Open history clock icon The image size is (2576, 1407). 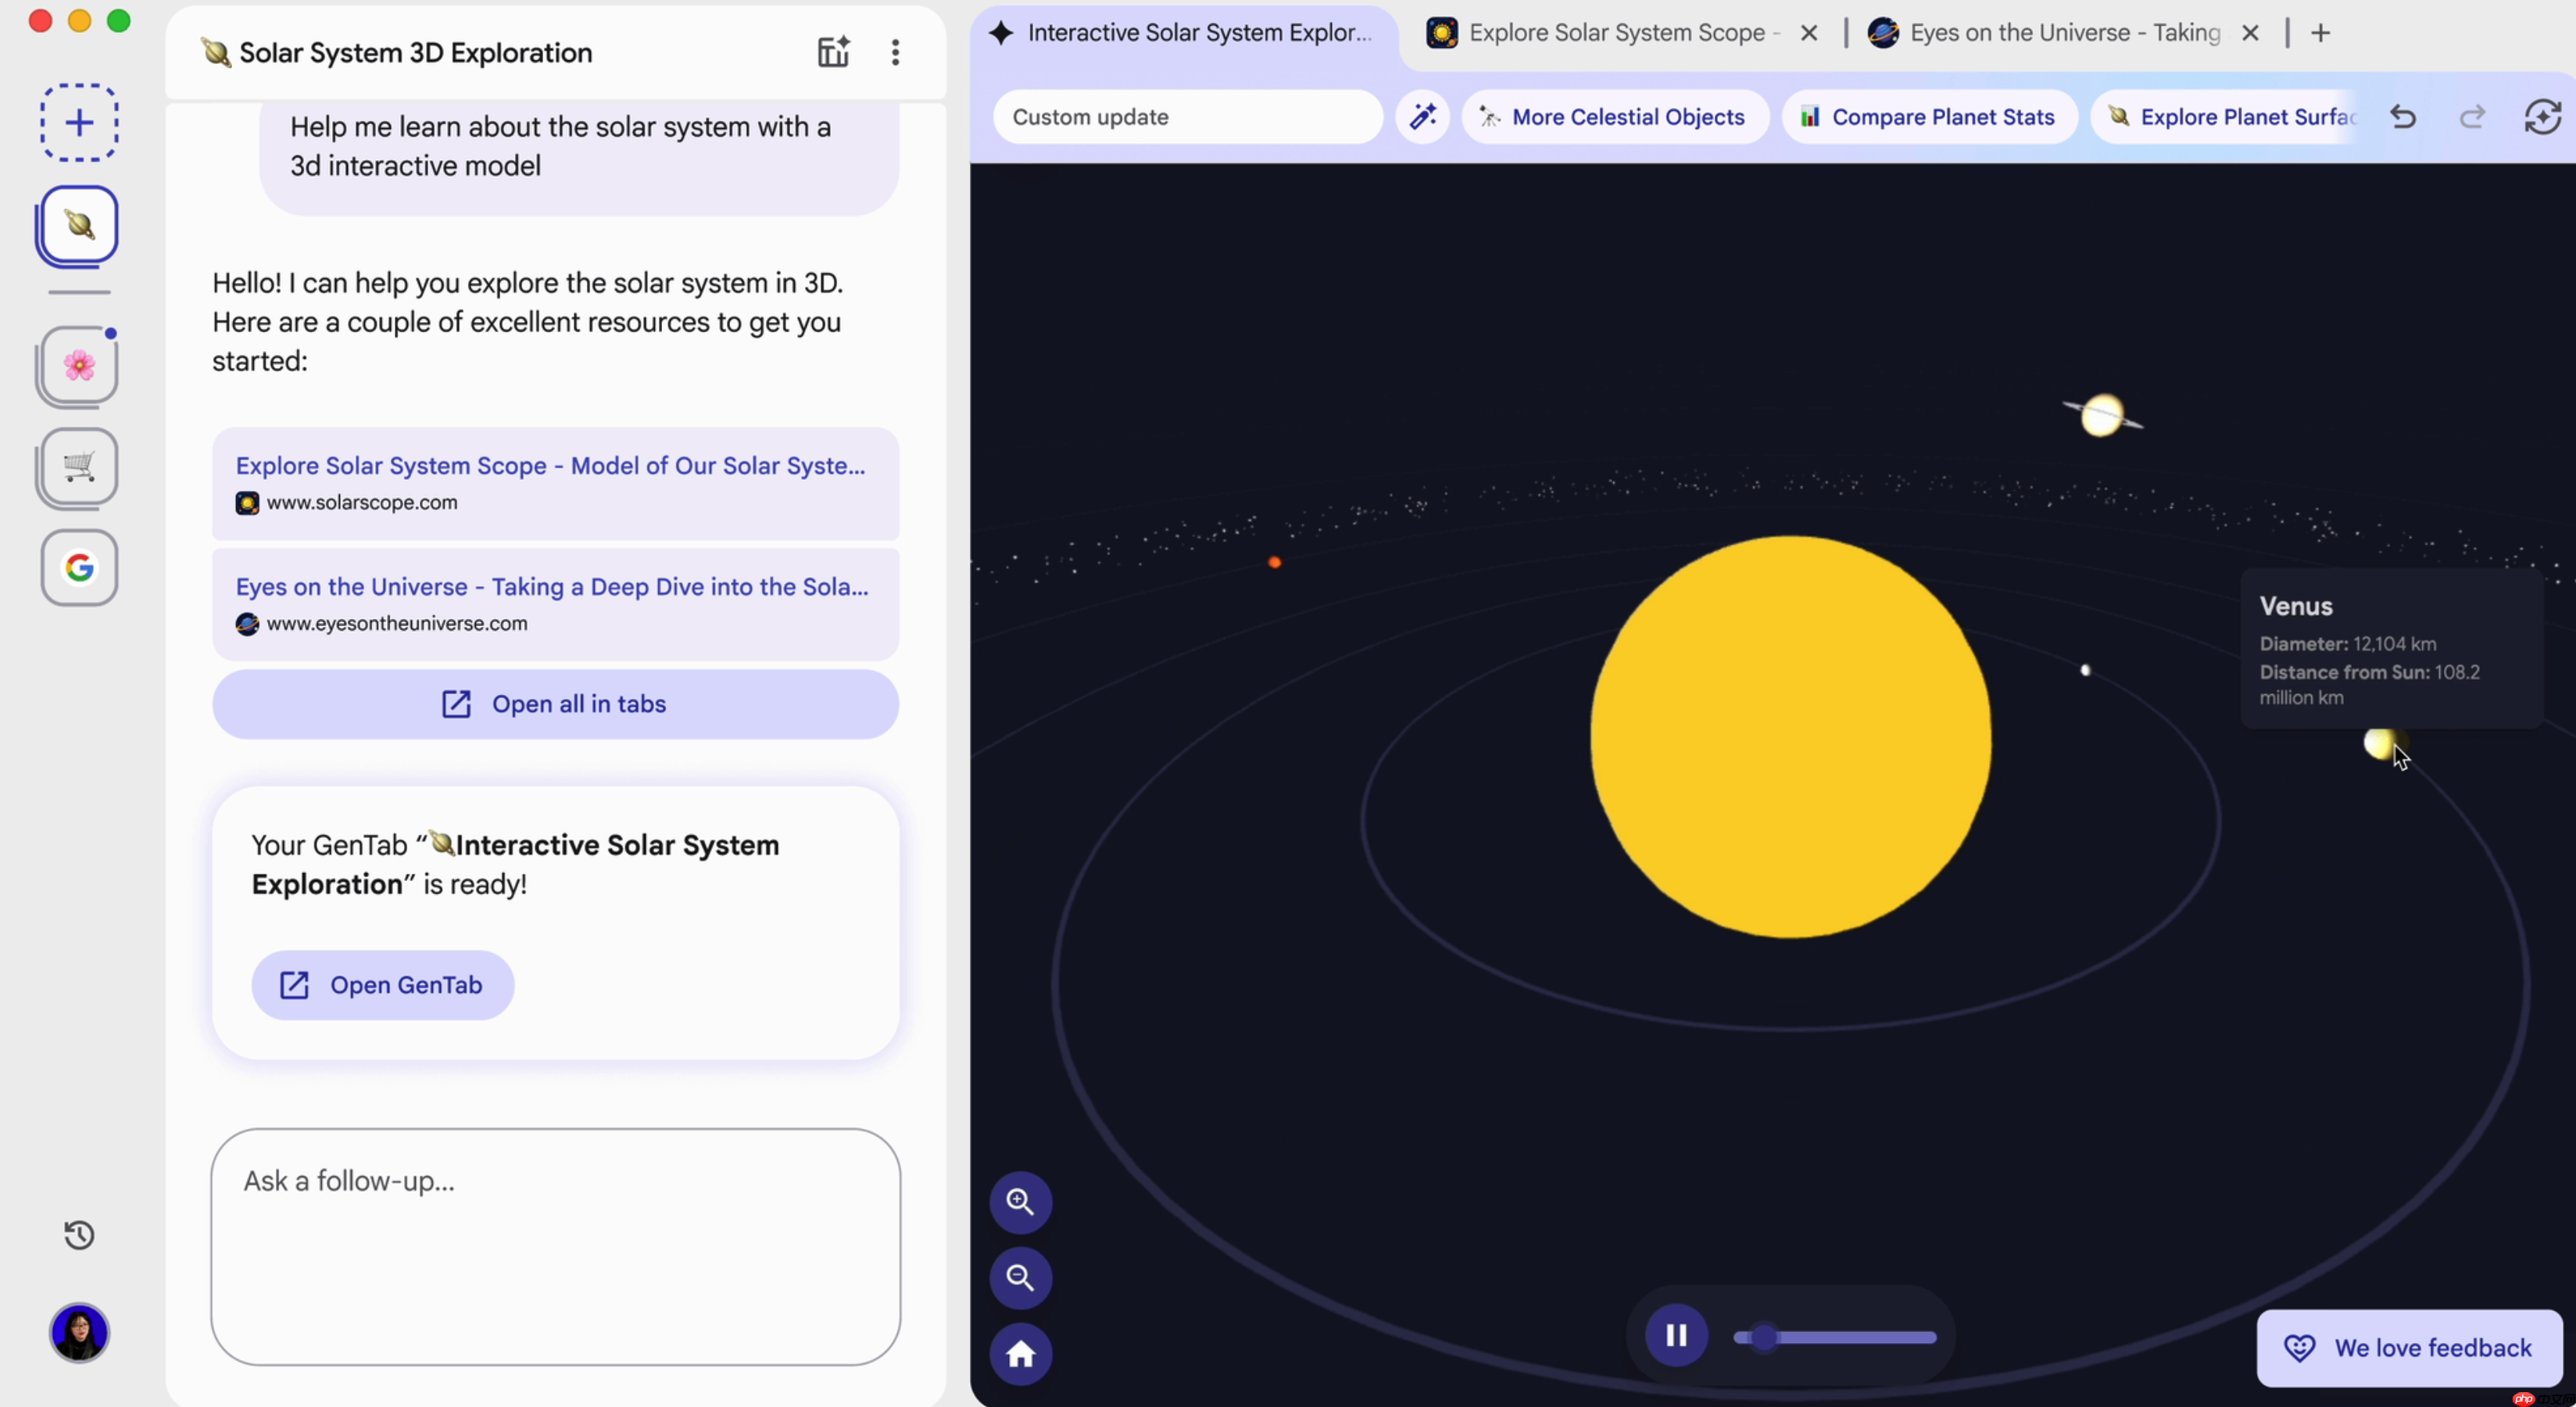79,1235
